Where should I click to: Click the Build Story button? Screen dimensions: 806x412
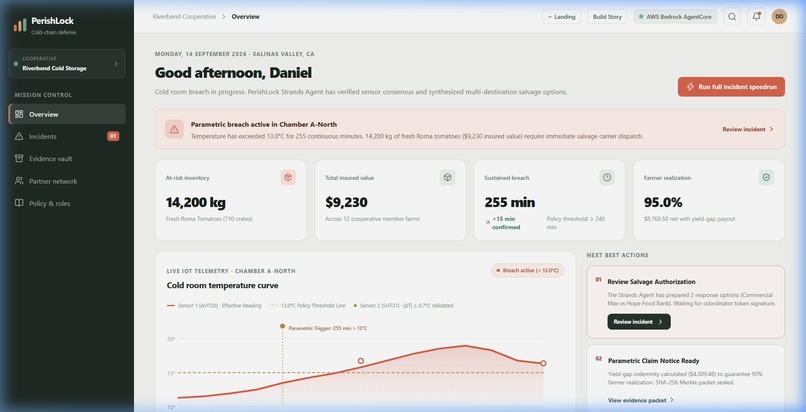click(607, 16)
